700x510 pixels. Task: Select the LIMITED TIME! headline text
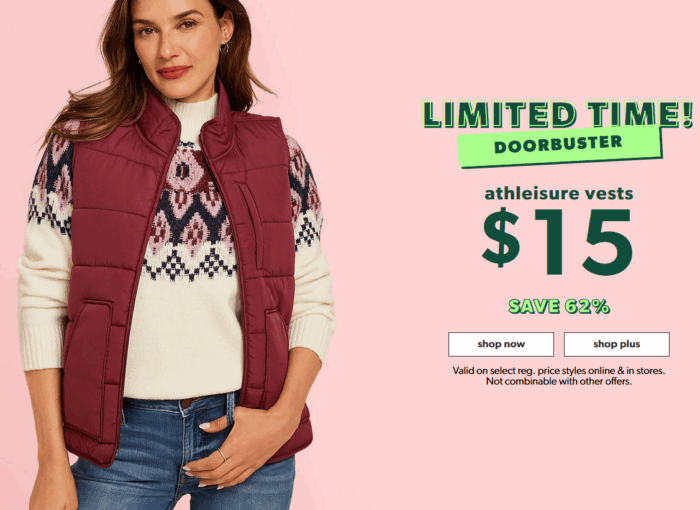click(x=558, y=114)
